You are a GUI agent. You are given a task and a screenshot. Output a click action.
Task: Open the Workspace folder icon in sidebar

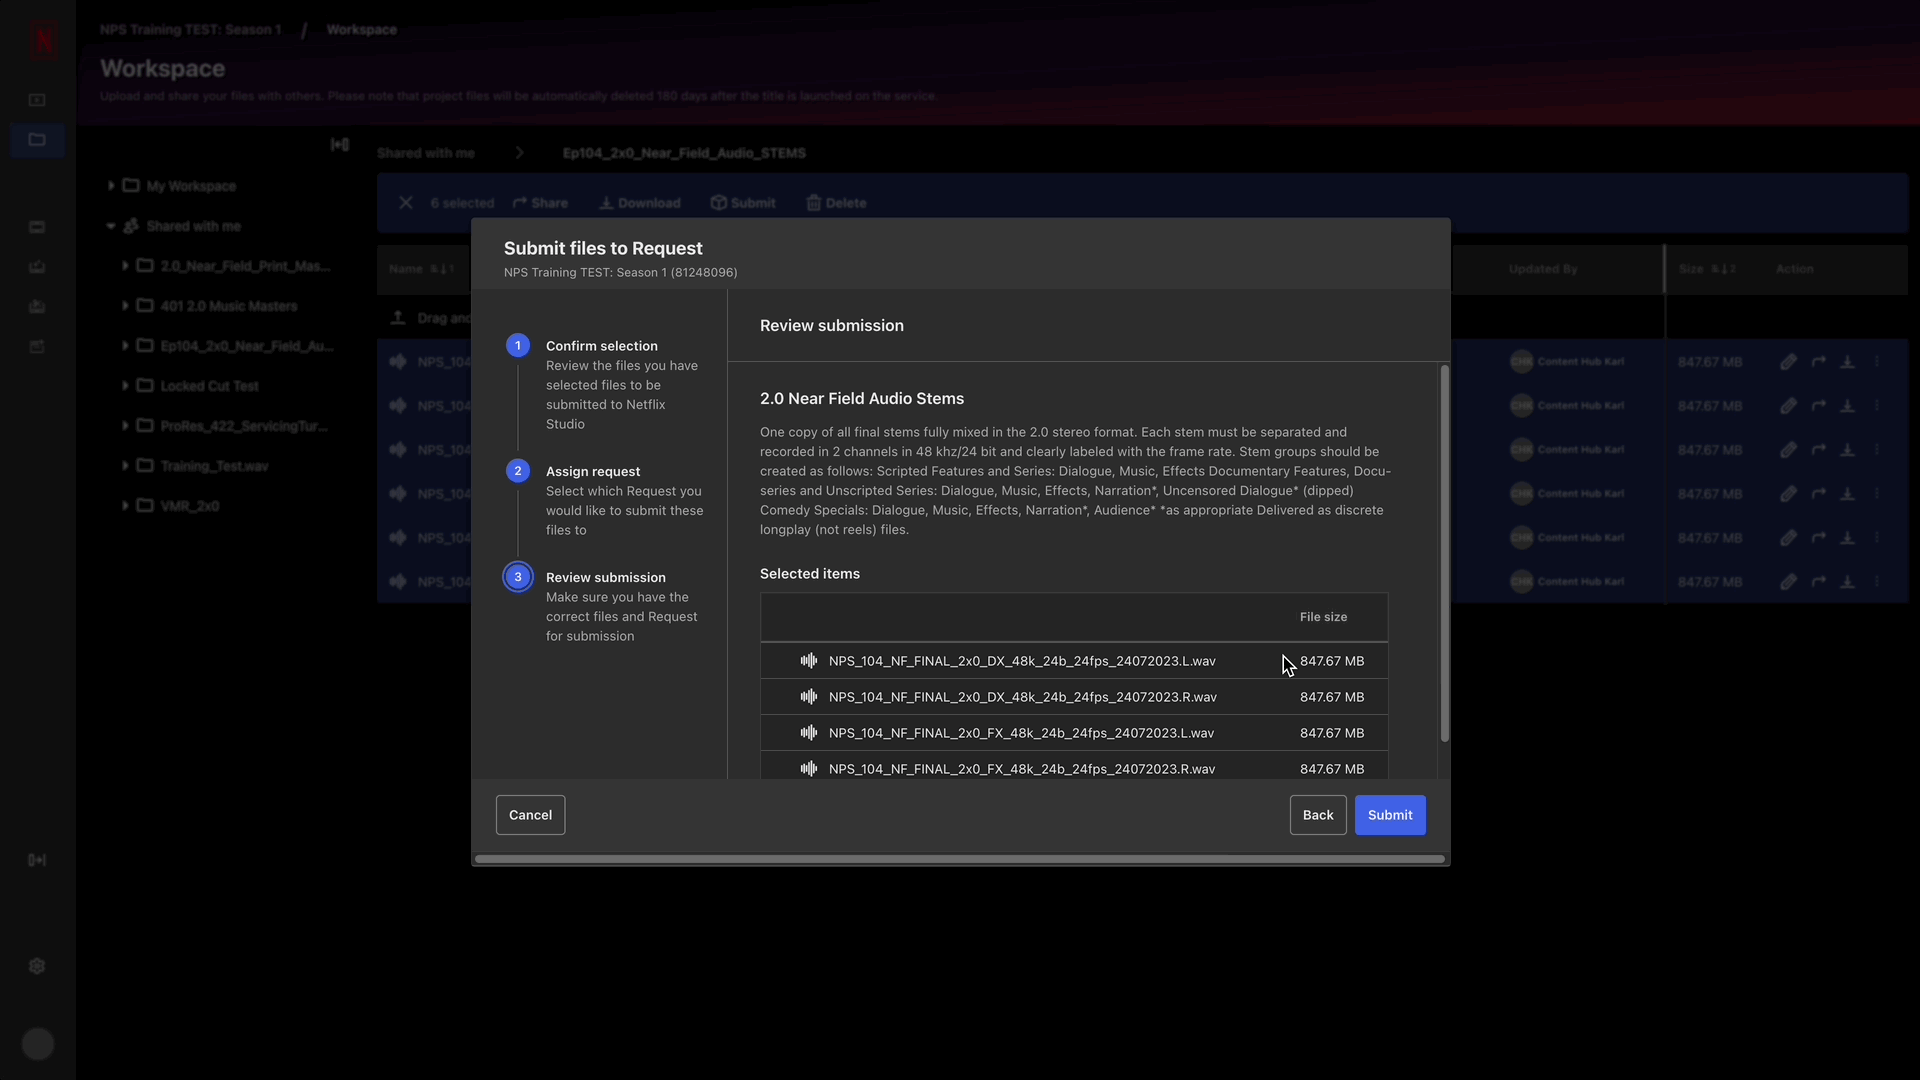37,139
